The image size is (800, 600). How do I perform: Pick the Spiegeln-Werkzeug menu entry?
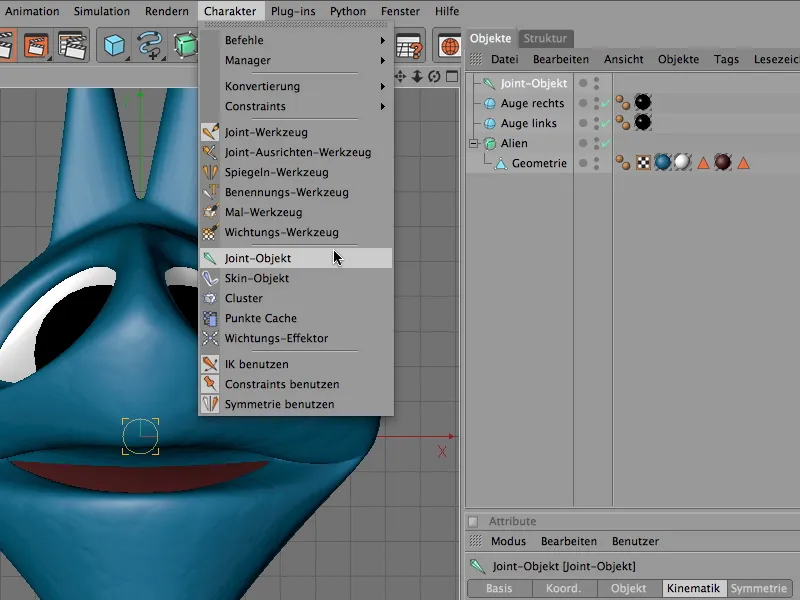point(296,172)
